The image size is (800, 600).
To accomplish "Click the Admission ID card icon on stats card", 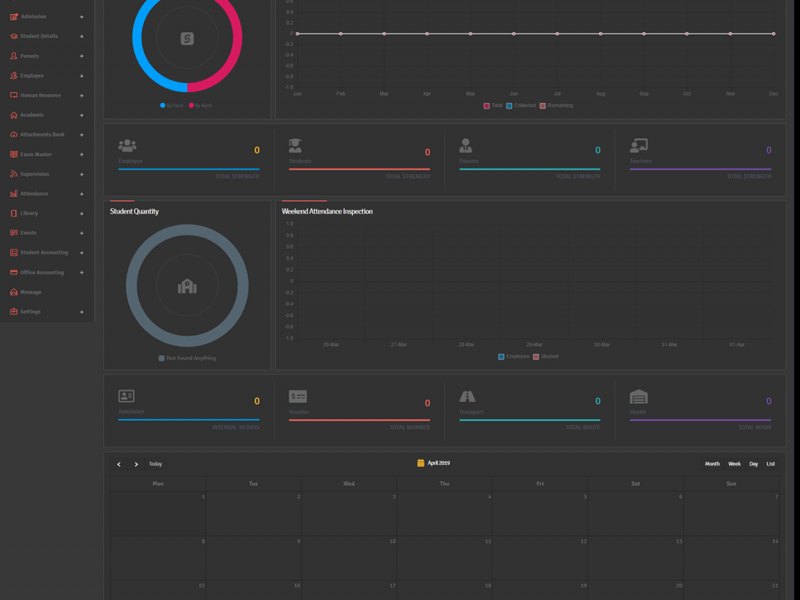I will point(126,396).
